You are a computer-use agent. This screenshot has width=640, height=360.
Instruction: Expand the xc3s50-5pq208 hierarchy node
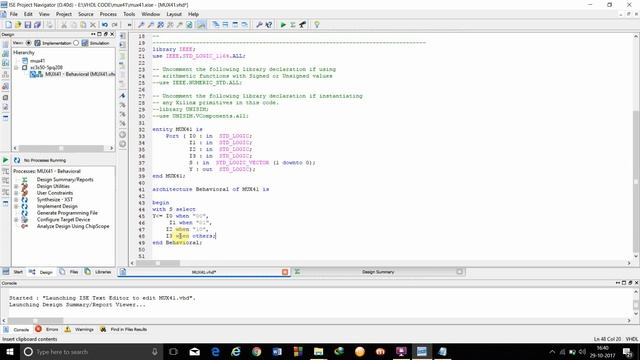pos(16,67)
